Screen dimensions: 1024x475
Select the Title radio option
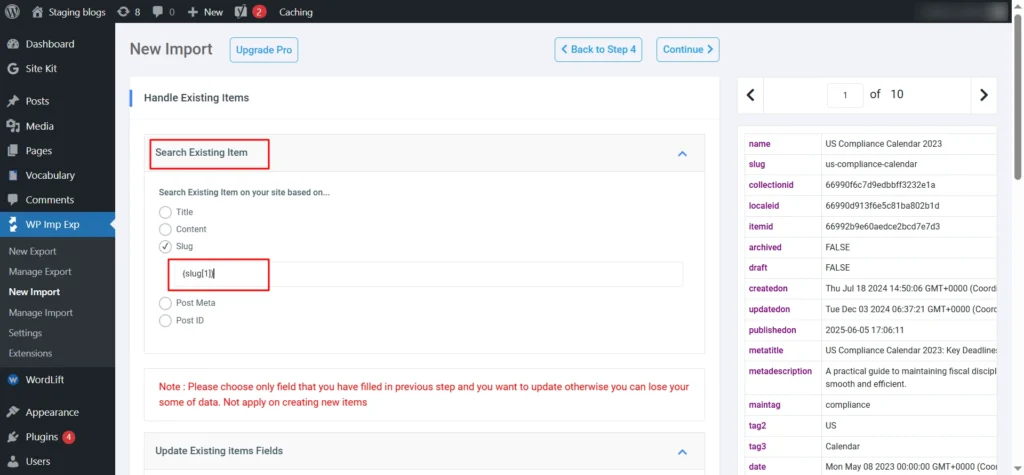tap(165, 212)
